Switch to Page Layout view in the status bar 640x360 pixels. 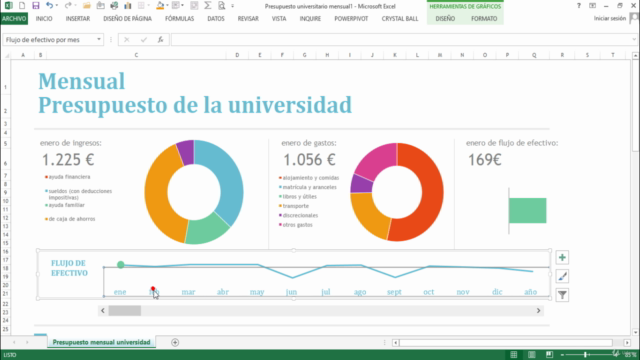pos(531,355)
